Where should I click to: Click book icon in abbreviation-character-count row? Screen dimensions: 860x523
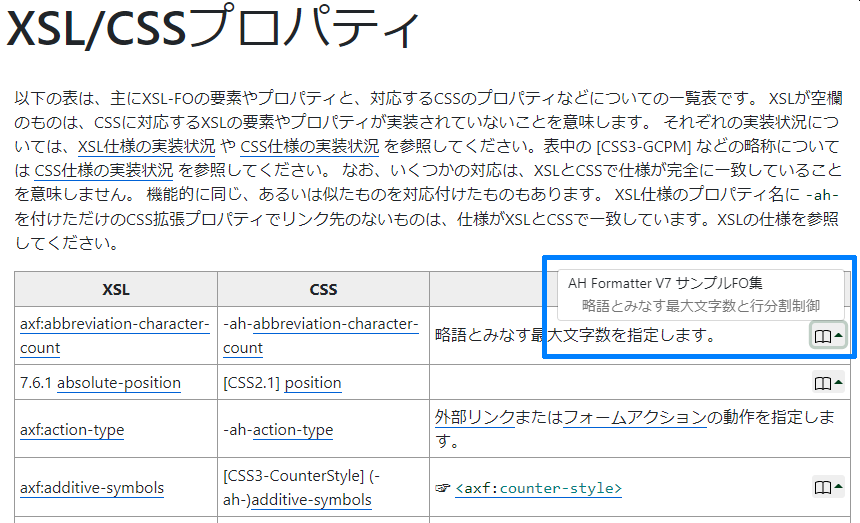[827, 336]
